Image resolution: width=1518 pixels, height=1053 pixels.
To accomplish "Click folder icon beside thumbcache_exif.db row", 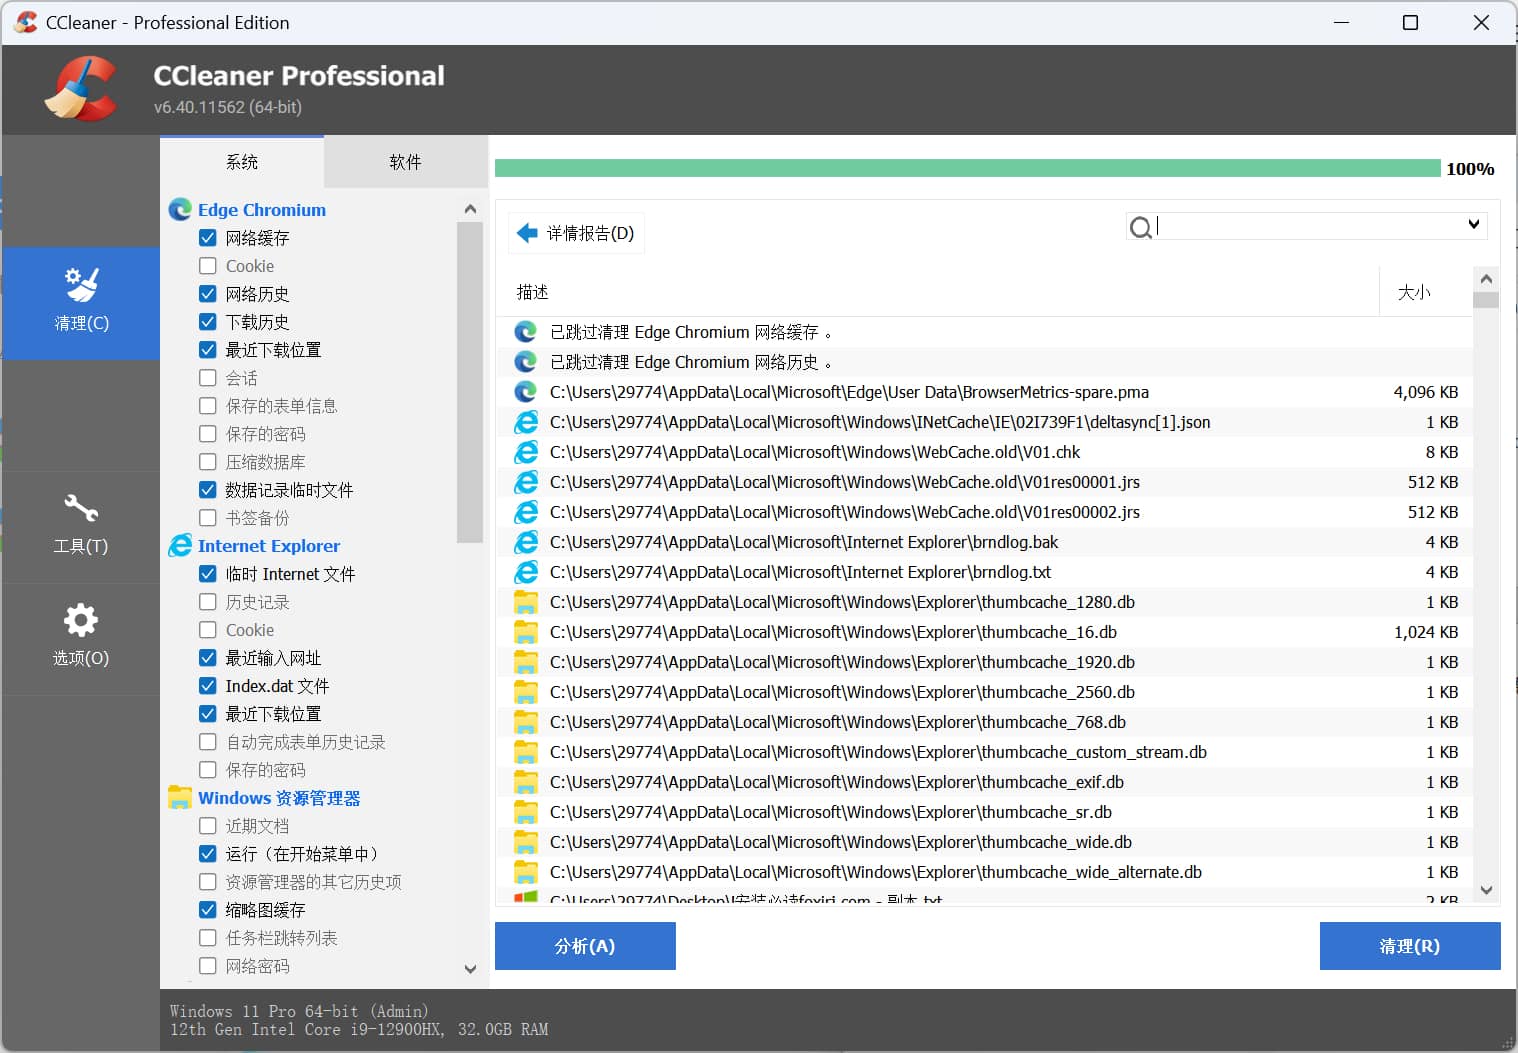I will point(526,782).
